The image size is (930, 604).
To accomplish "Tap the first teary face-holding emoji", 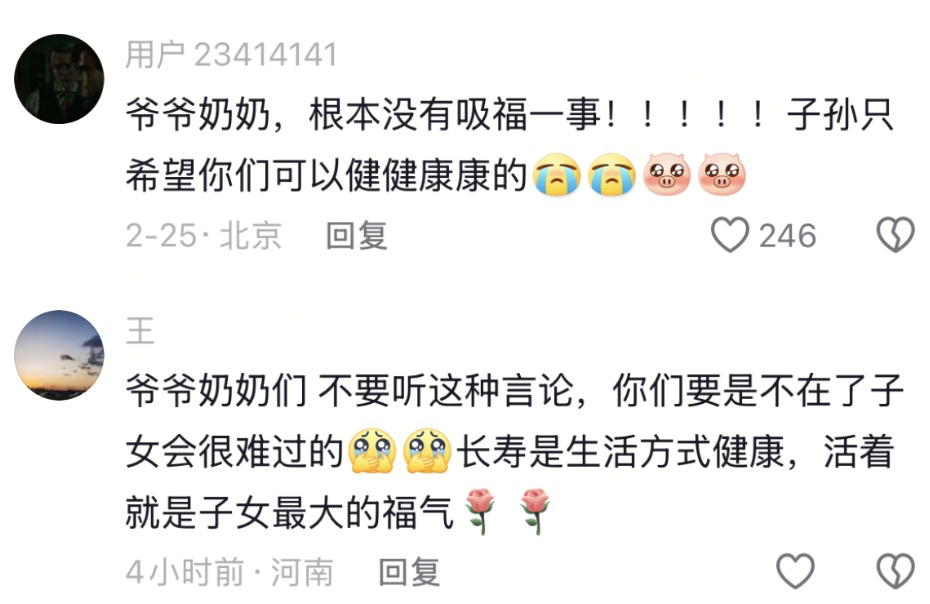I will [372, 450].
